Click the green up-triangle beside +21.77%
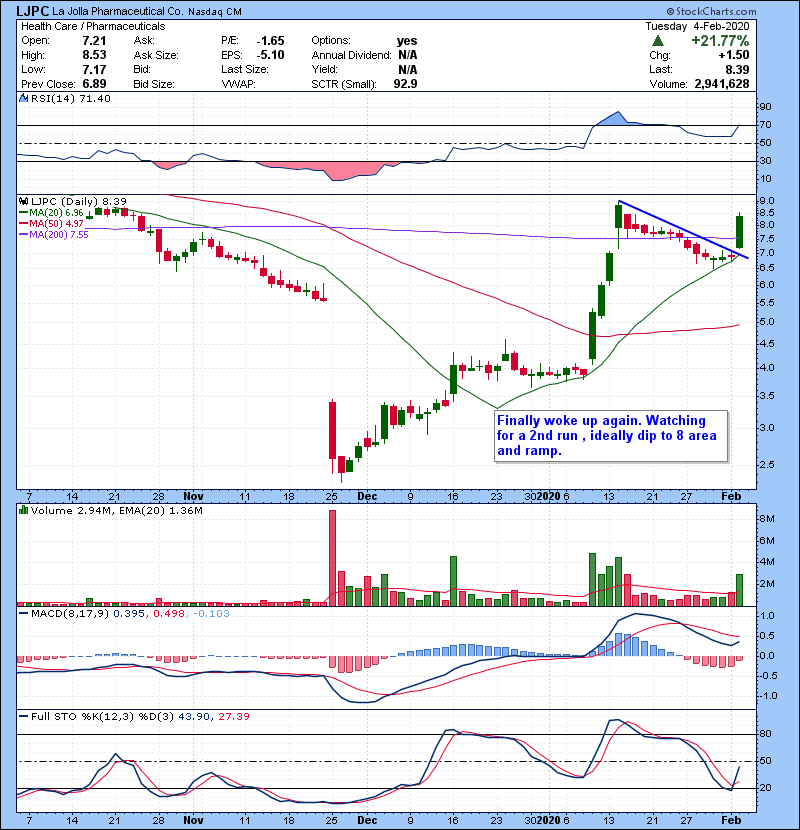 click(x=658, y=41)
